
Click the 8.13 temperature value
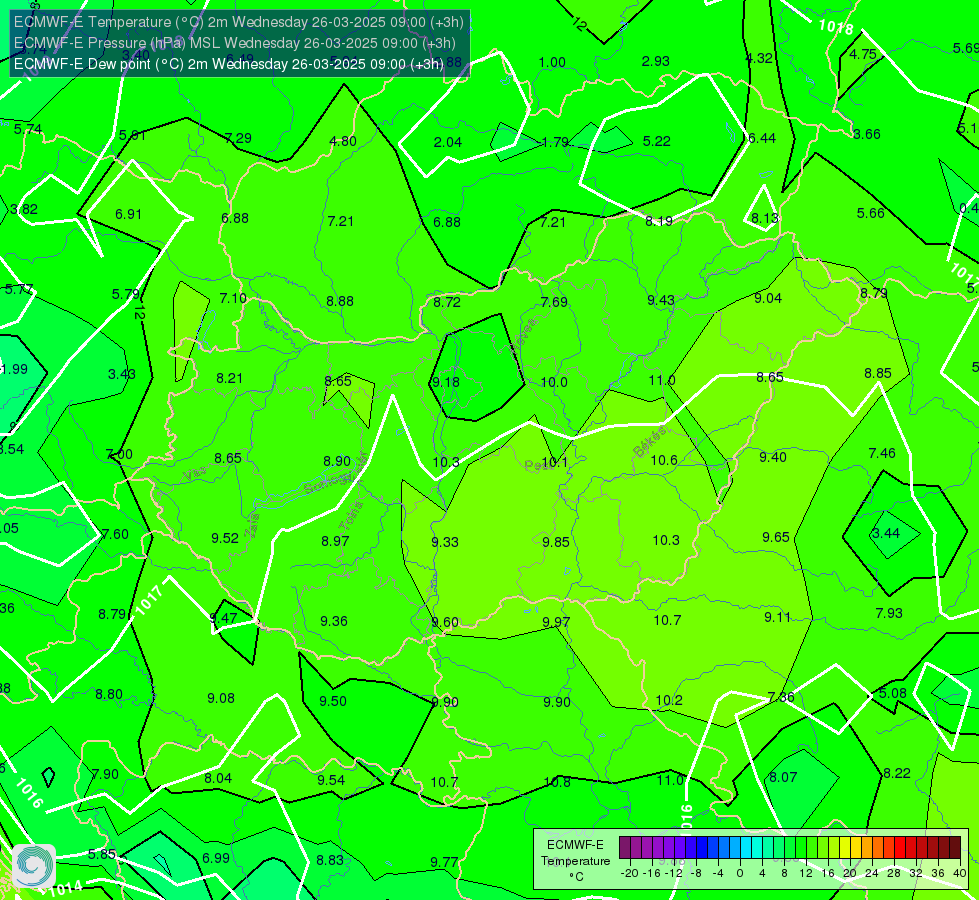[765, 218]
